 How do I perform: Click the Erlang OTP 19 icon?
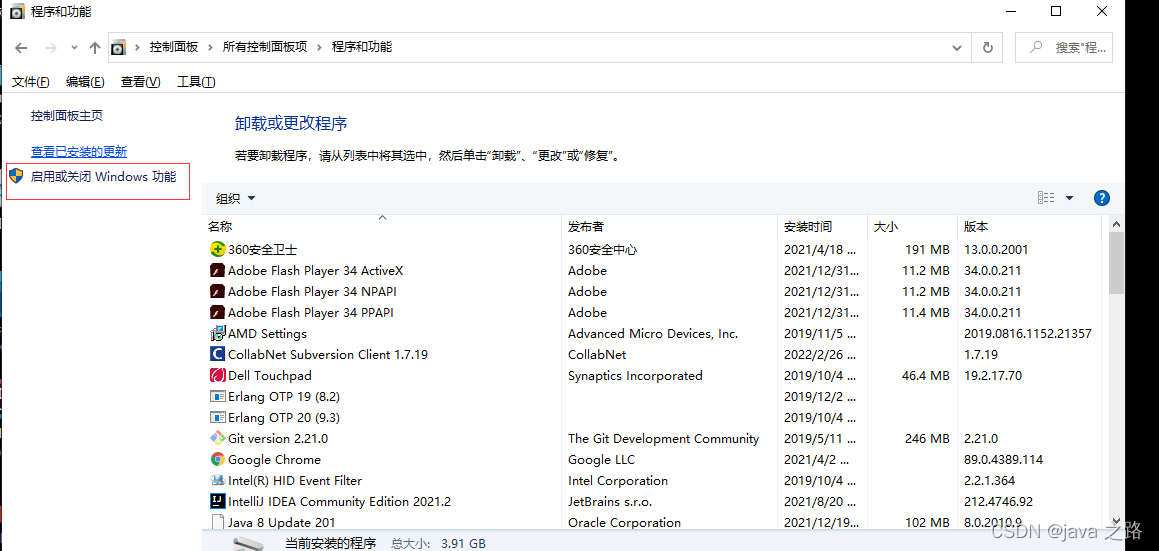click(217, 396)
